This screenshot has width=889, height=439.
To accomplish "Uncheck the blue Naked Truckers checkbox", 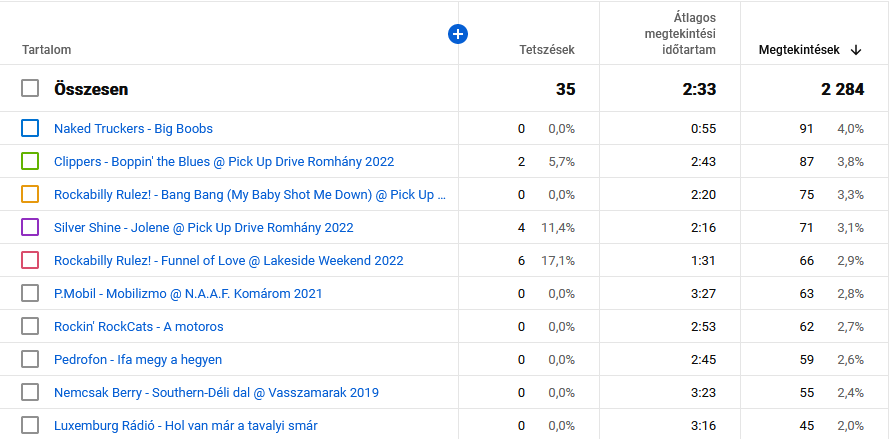I will pyautogui.click(x=30, y=128).
